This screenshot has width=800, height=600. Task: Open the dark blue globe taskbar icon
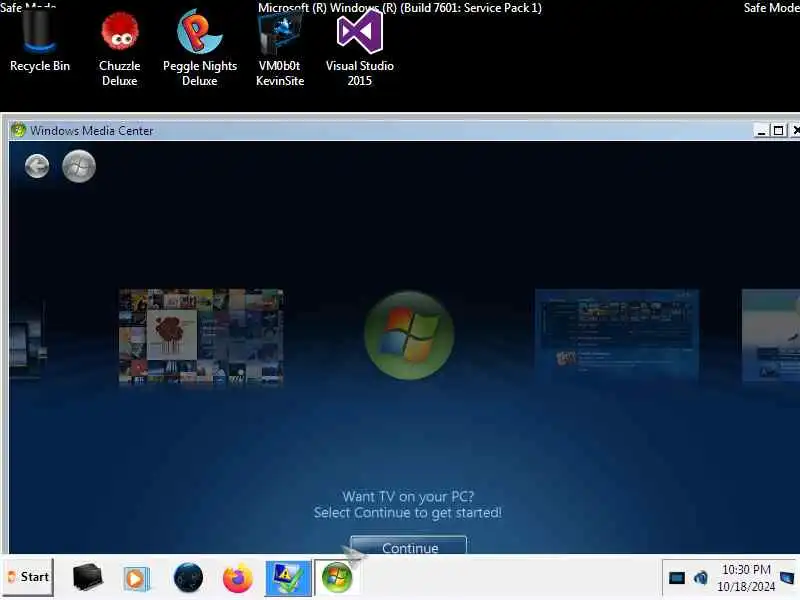(x=188, y=578)
